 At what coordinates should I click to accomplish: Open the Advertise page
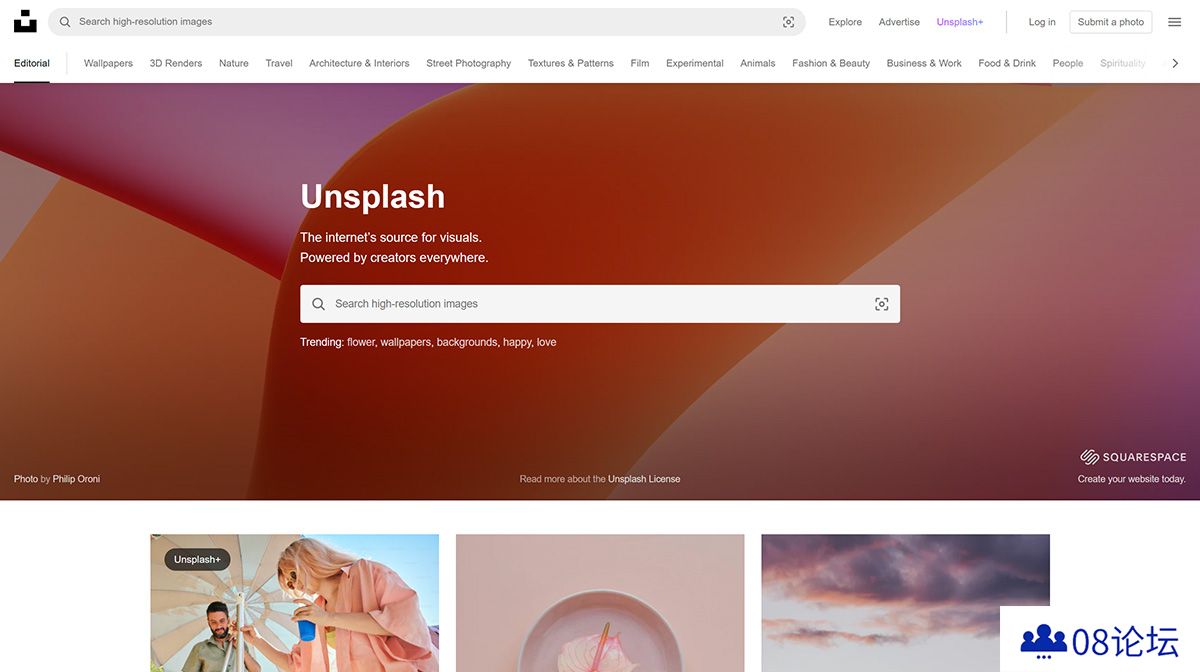click(899, 22)
